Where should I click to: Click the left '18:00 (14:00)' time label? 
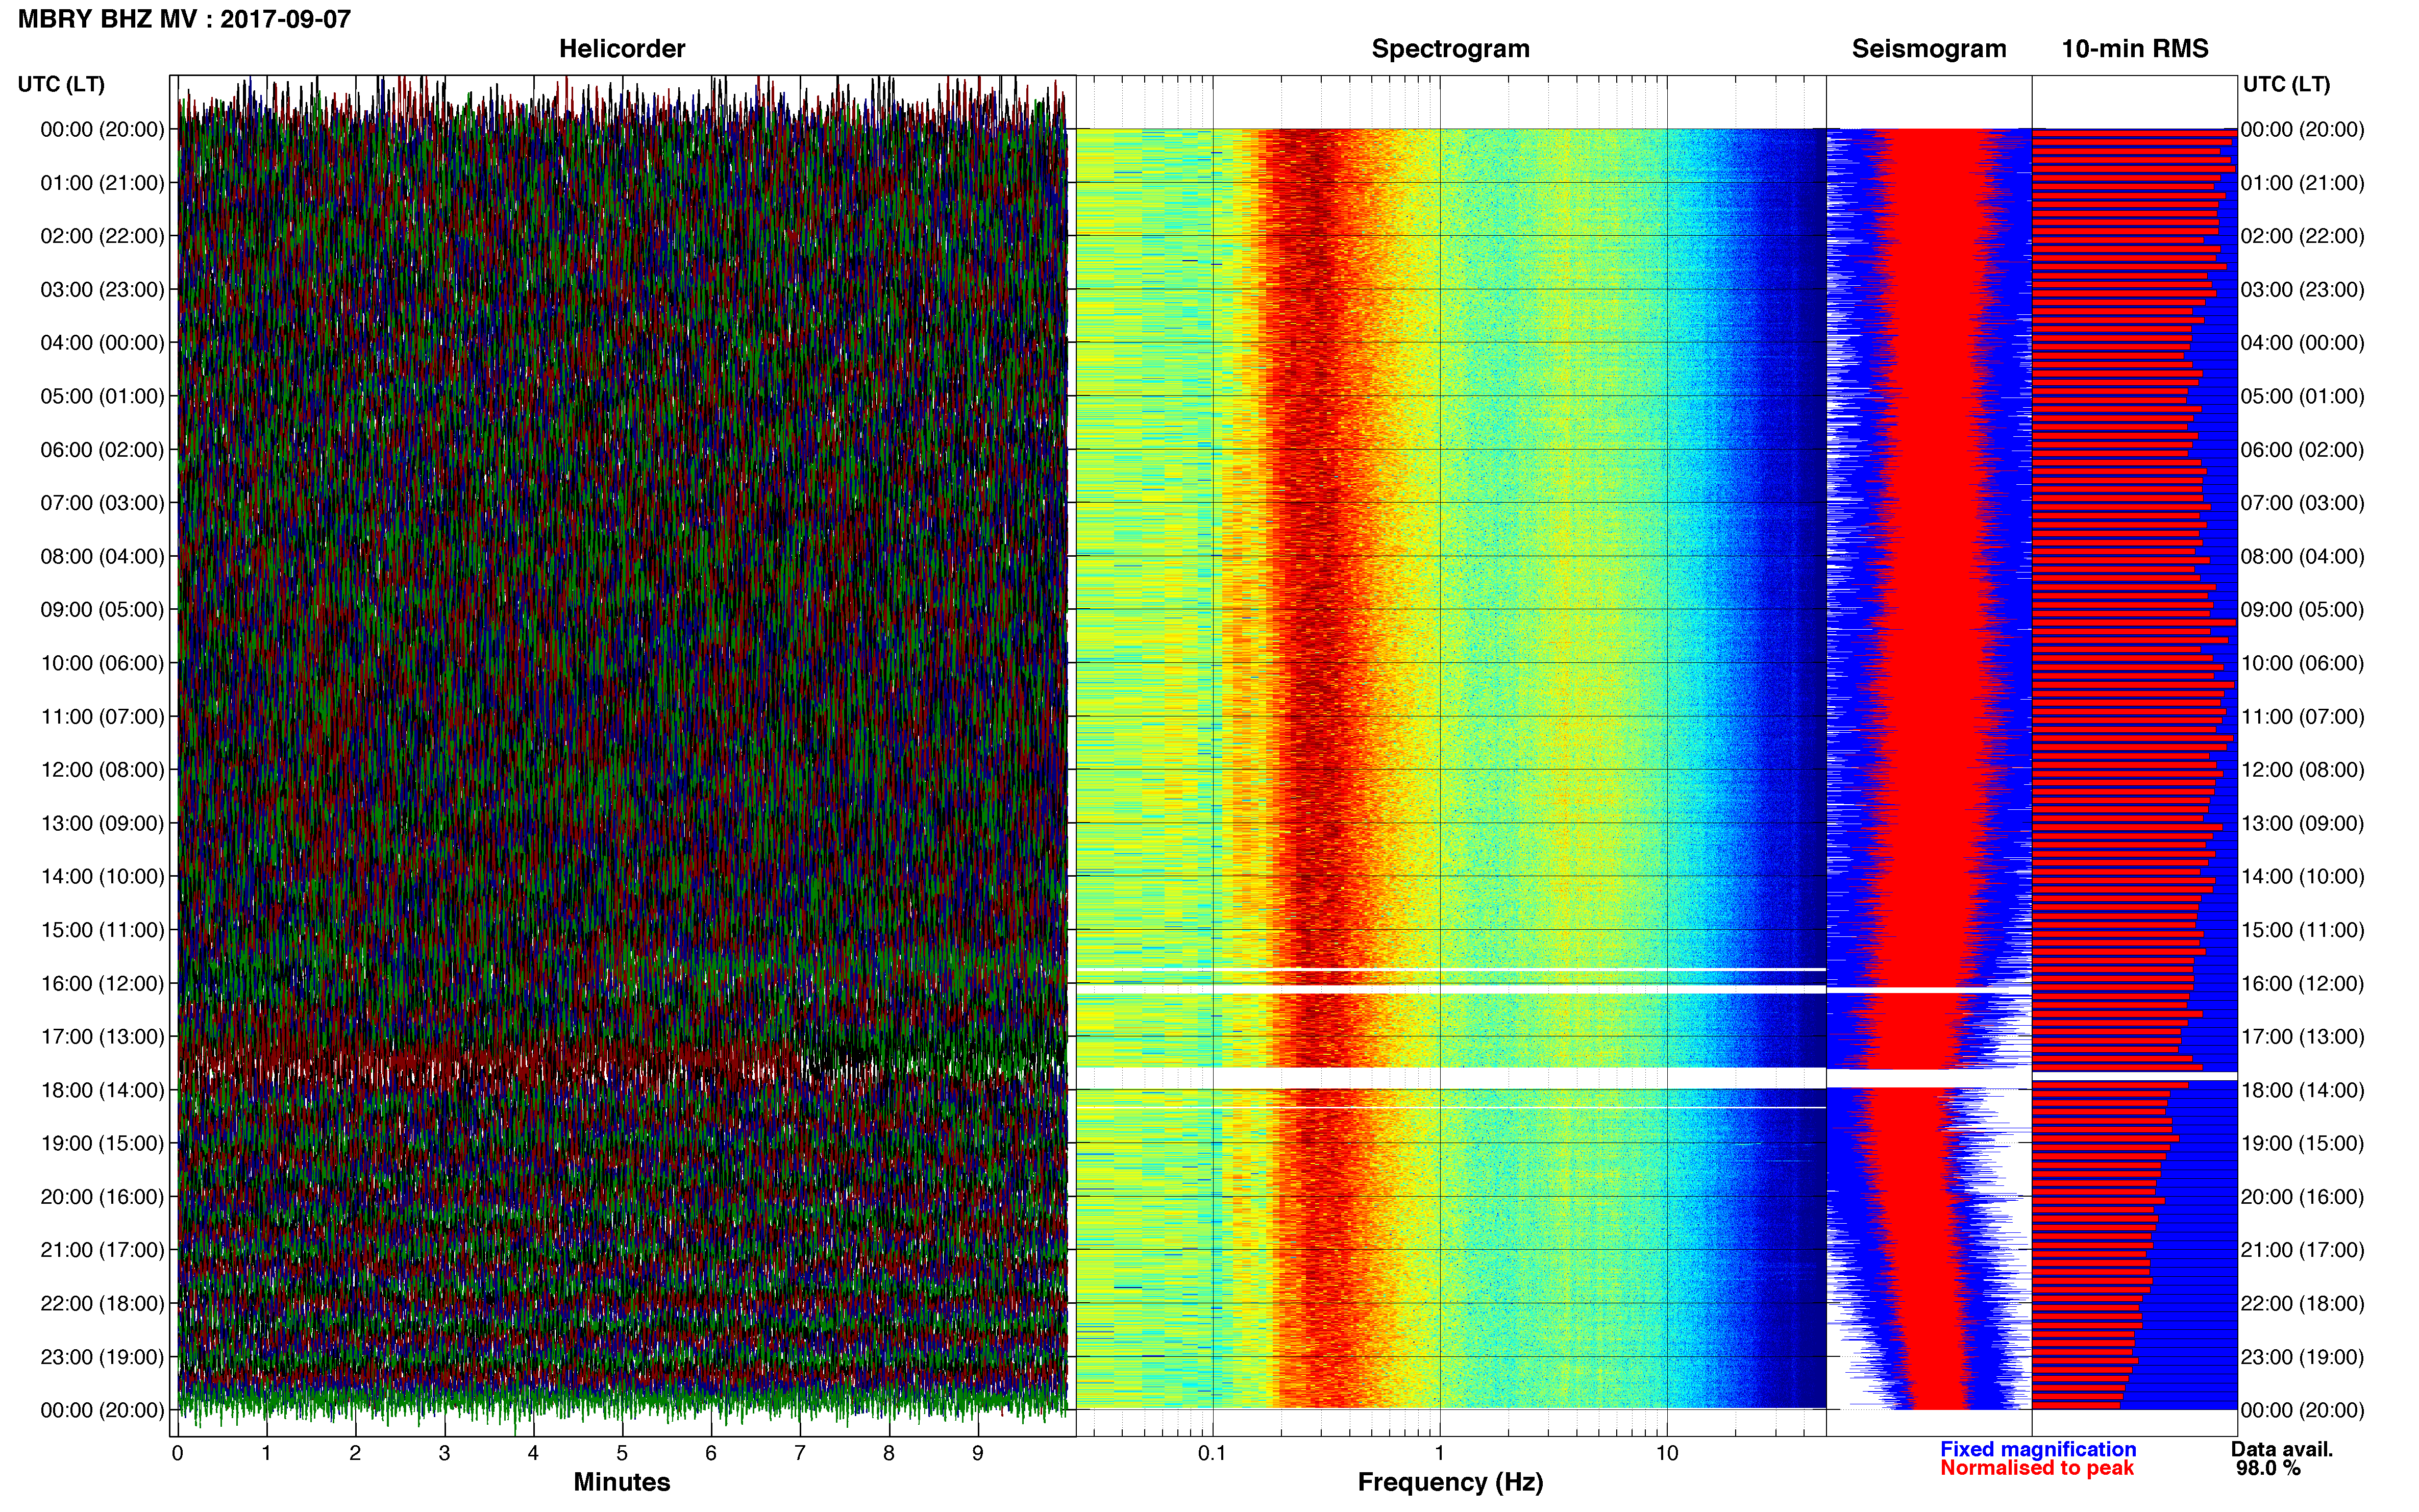click(102, 1090)
